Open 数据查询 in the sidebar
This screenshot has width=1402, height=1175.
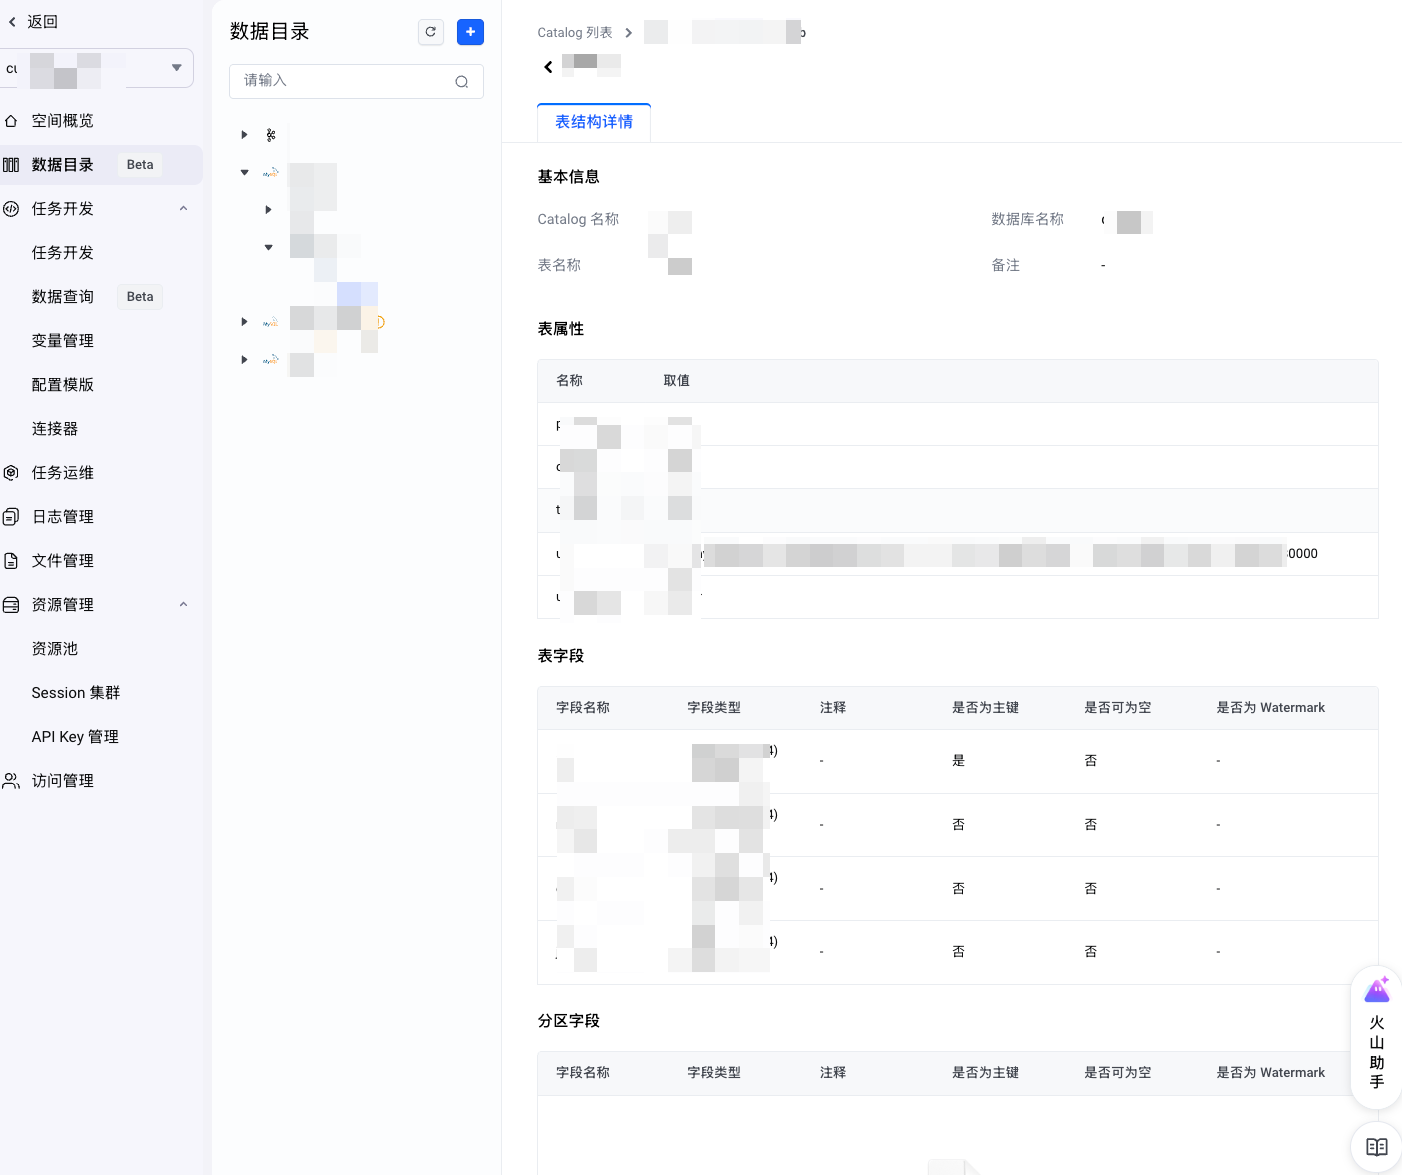pos(63,297)
